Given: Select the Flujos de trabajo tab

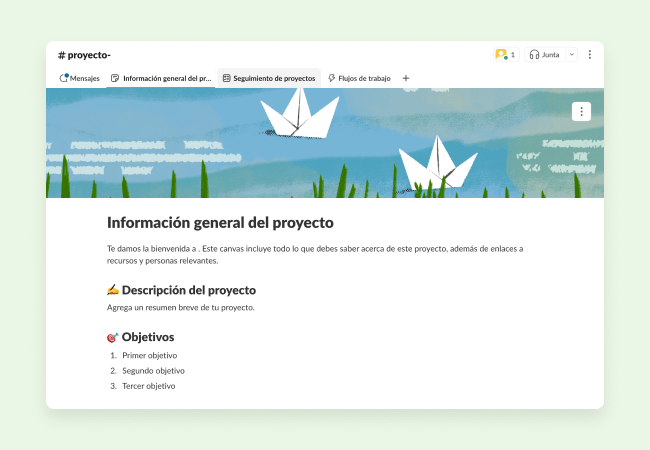Looking at the screenshot, I should (x=359, y=78).
